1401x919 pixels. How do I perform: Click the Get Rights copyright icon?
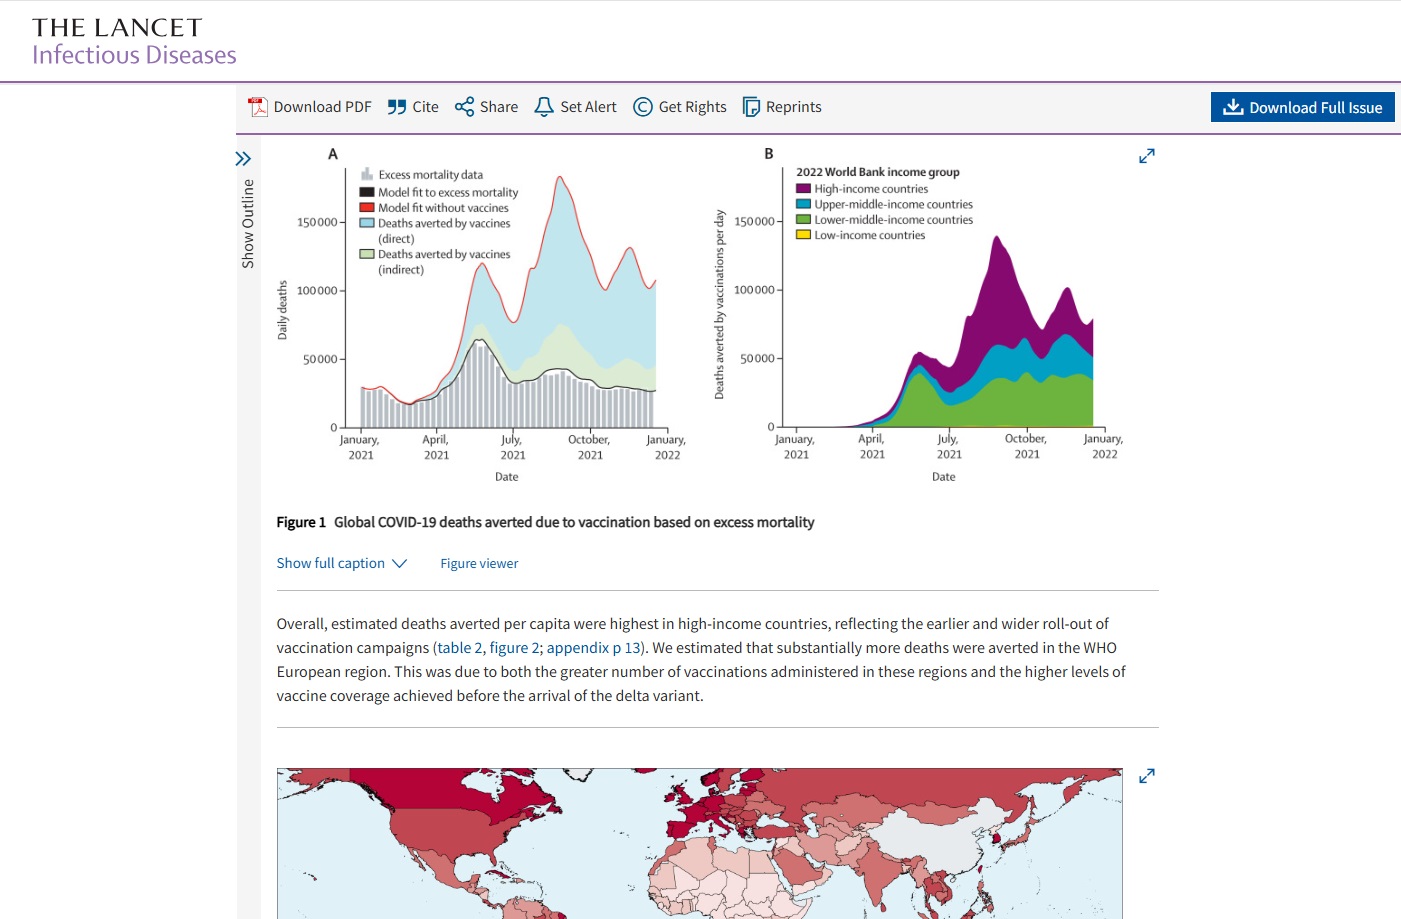click(643, 107)
